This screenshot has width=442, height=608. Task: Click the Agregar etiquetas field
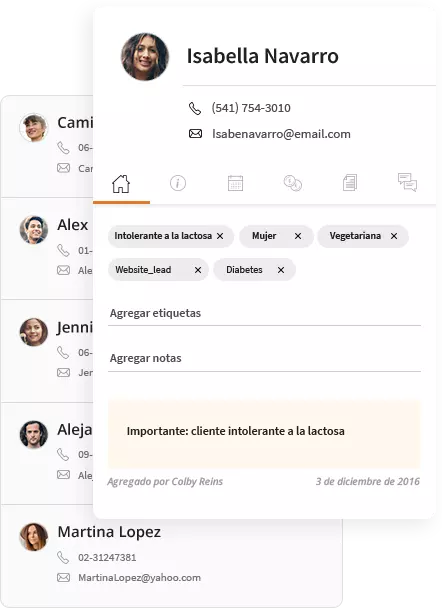pyautogui.click(x=264, y=314)
